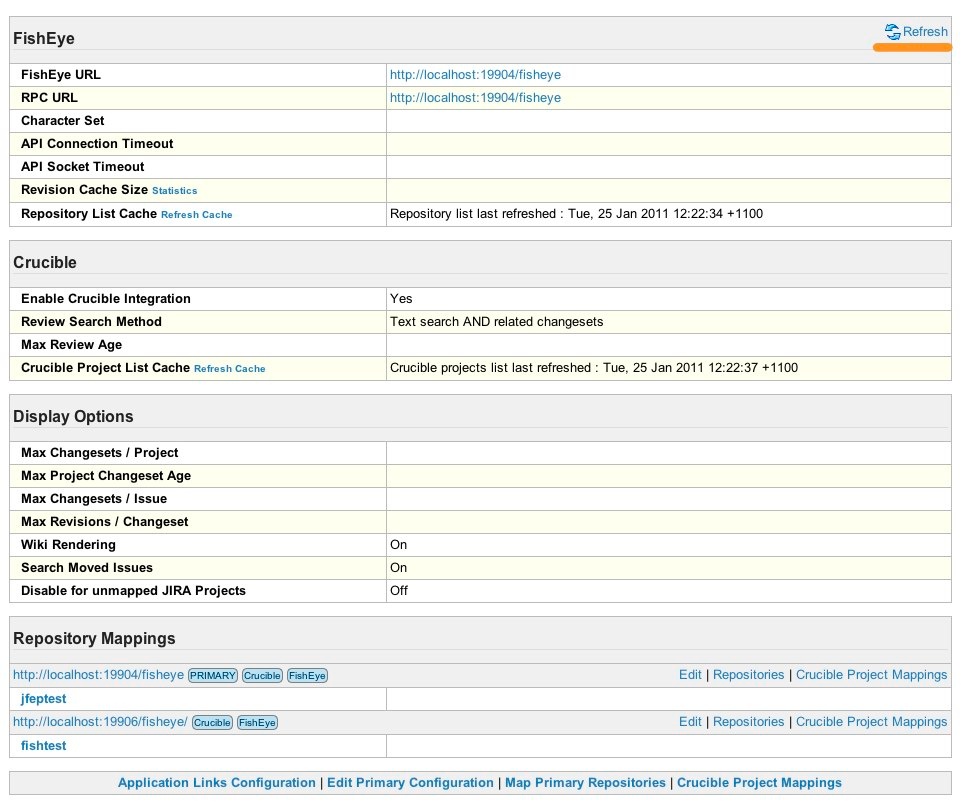The height and width of the screenshot is (804, 962).
Task: Edit the localhost:19906 repository mapping
Action: 690,722
